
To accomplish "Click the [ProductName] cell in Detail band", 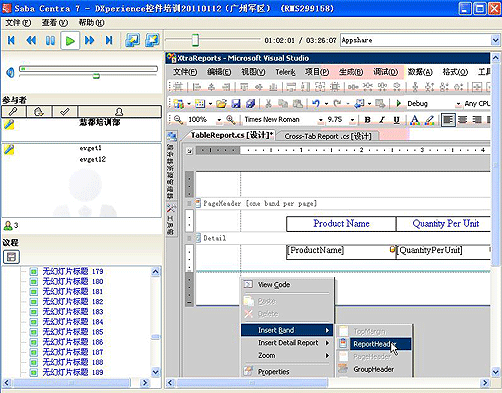I will click(x=341, y=251).
